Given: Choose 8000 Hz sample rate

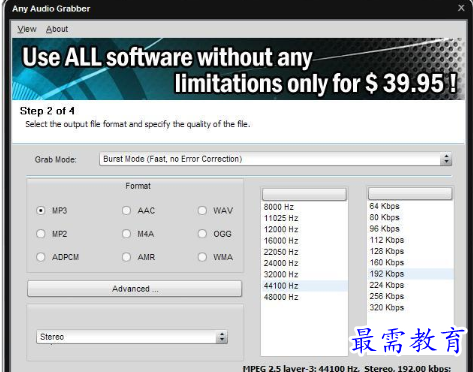Looking at the screenshot, I should coord(304,207).
